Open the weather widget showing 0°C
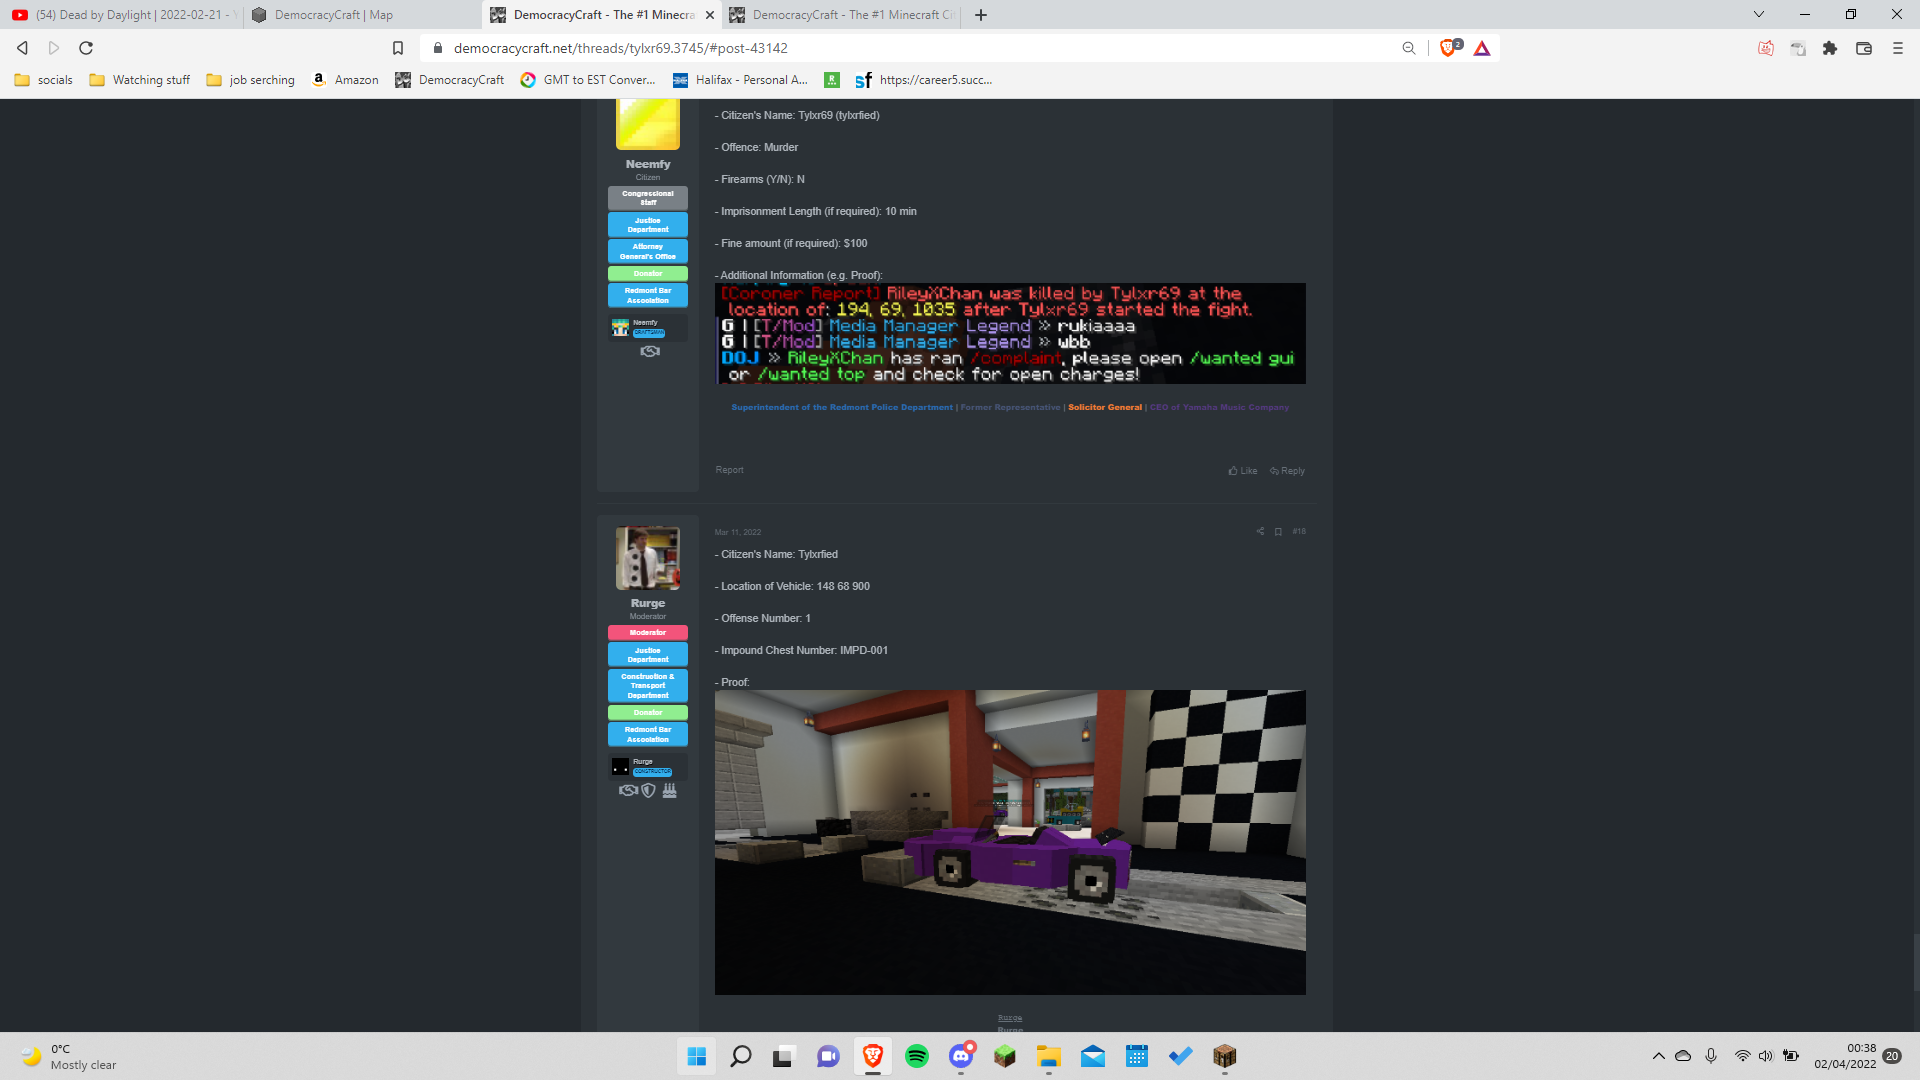The height and width of the screenshot is (1080, 1920). point(70,1056)
